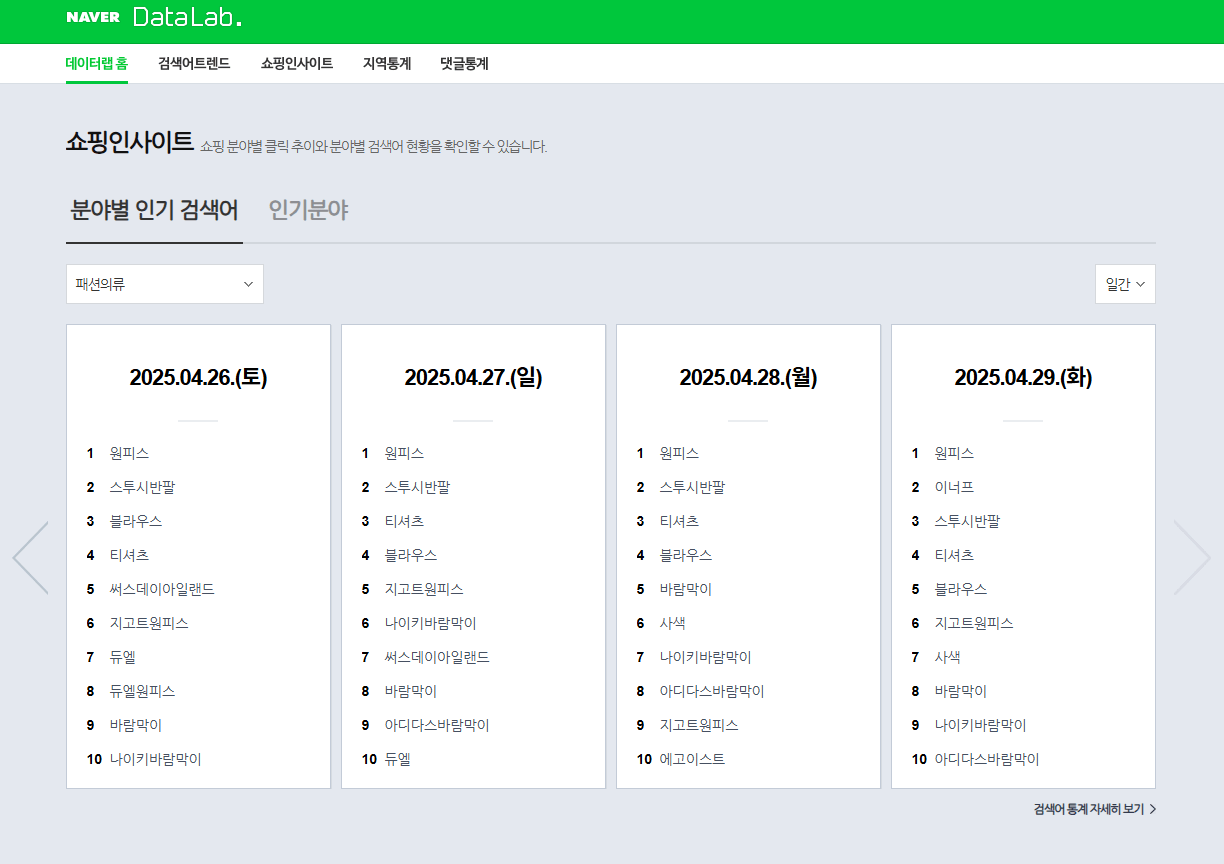The height and width of the screenshot is (864, 1224).
Task: Click the previous dates left arrow
Action: point(30,558)
